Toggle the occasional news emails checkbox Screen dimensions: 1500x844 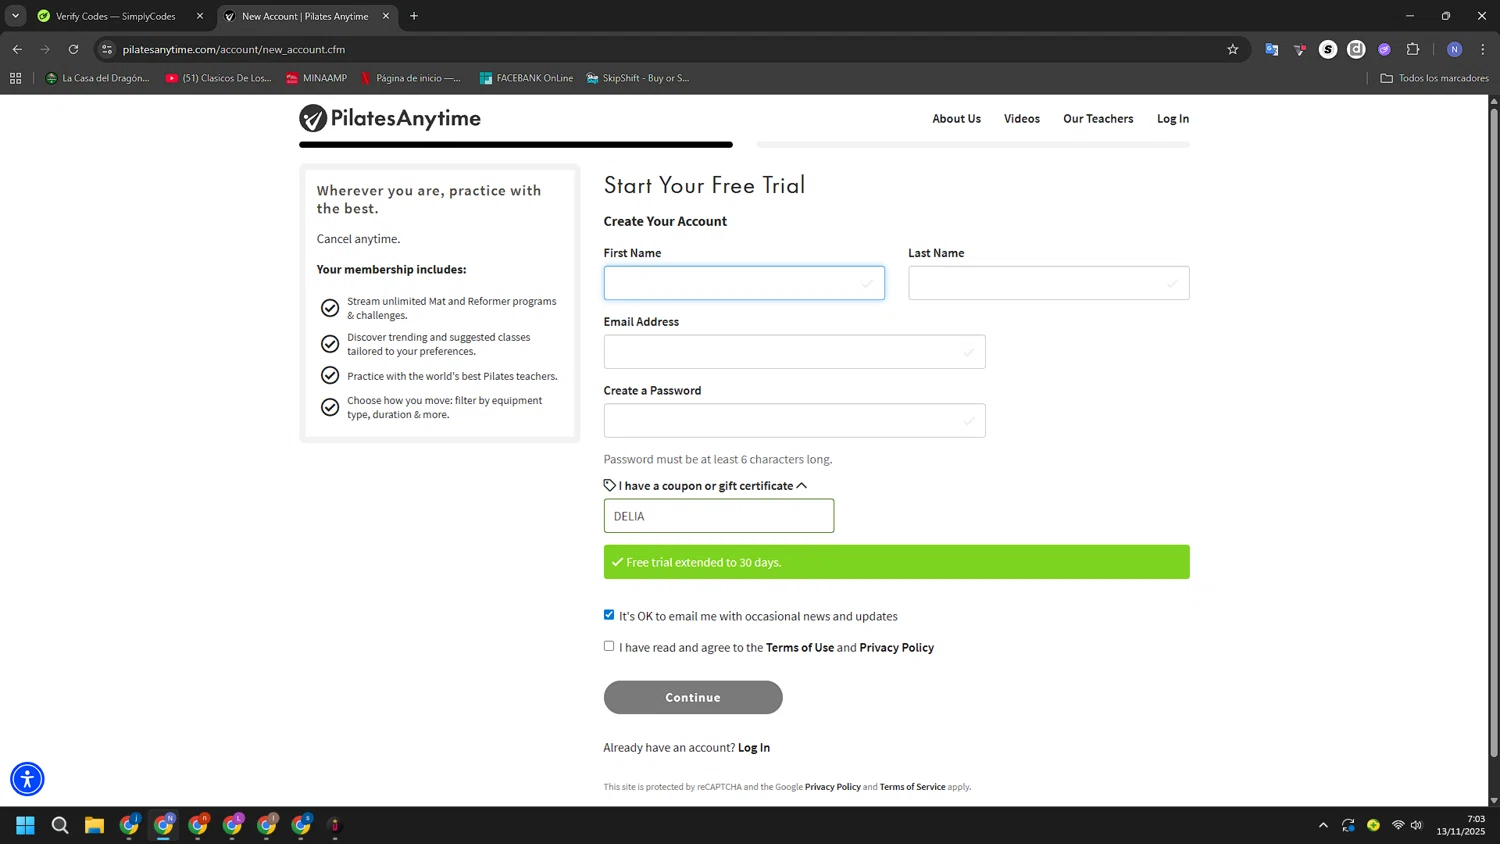pos(609,615)
